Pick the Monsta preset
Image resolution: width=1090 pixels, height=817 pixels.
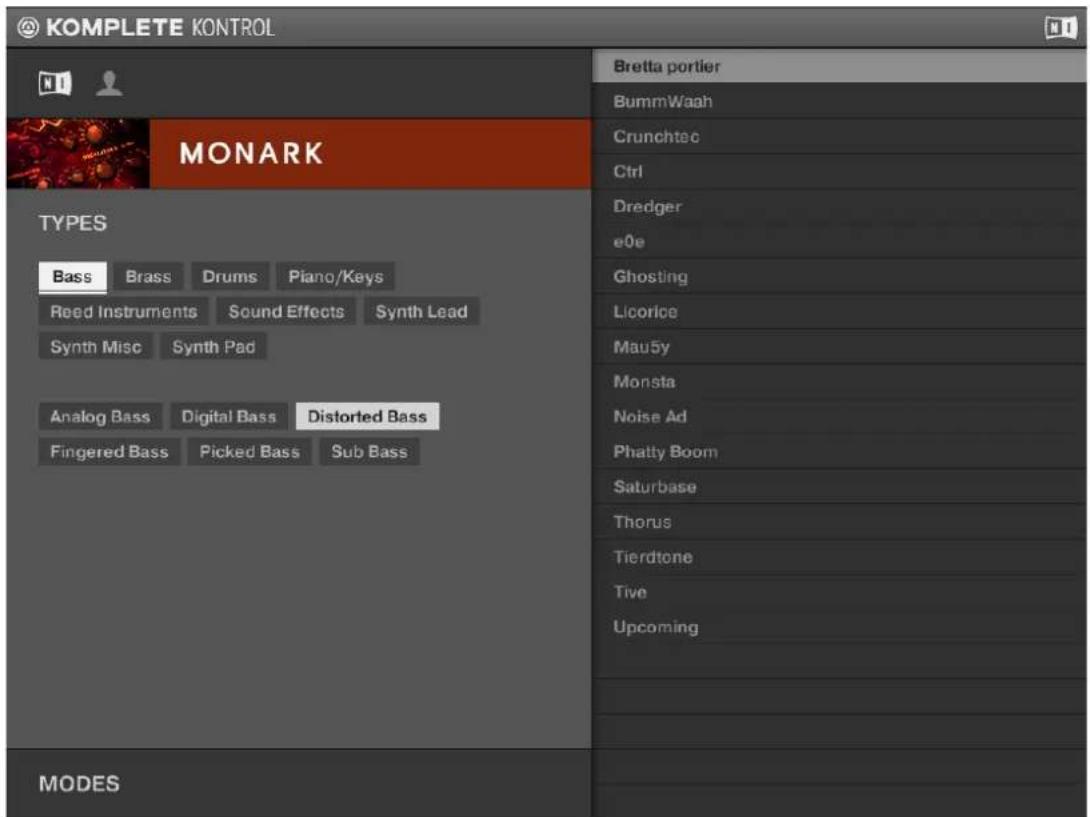point(839,382)
